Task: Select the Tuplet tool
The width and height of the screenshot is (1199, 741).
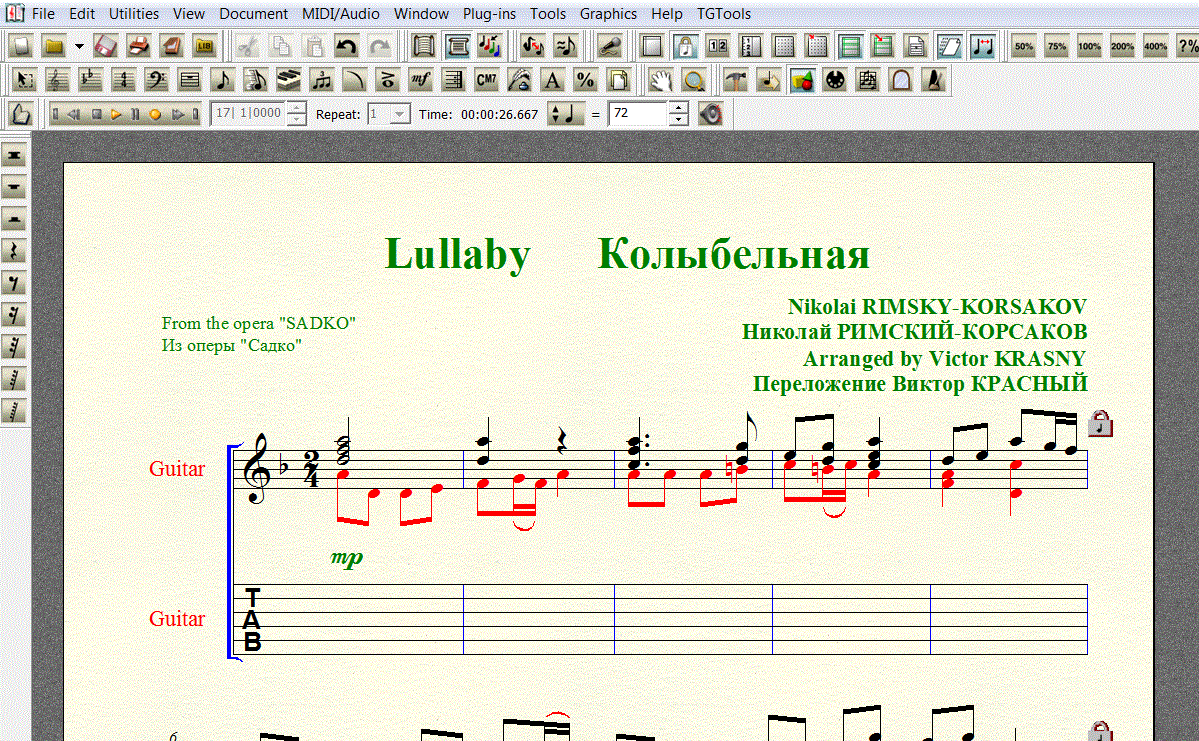Action: point(321,80)
